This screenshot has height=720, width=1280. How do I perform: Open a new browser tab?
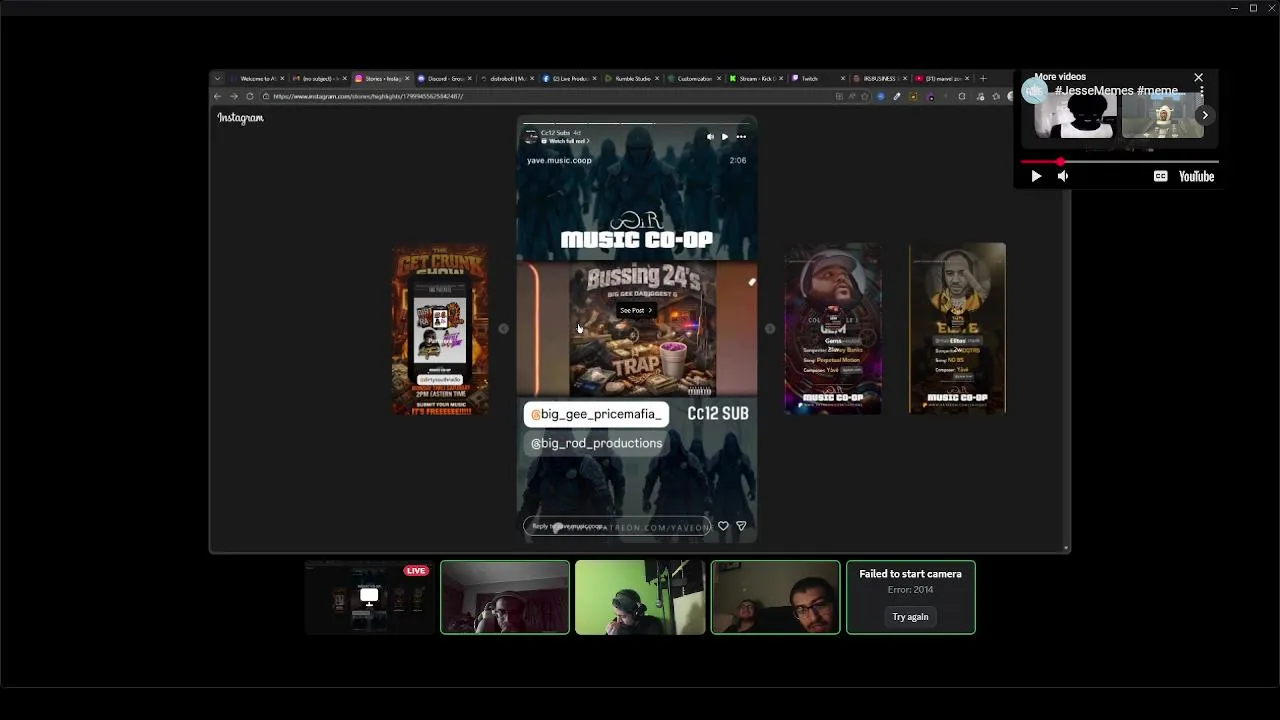click(983, 78)
